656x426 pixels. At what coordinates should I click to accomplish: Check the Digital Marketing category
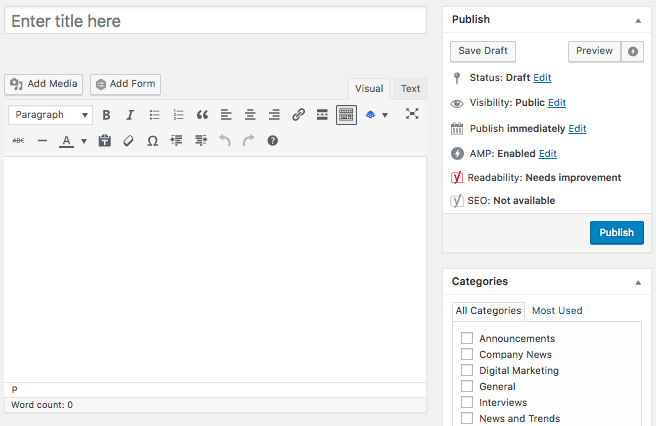click(467, 370)
